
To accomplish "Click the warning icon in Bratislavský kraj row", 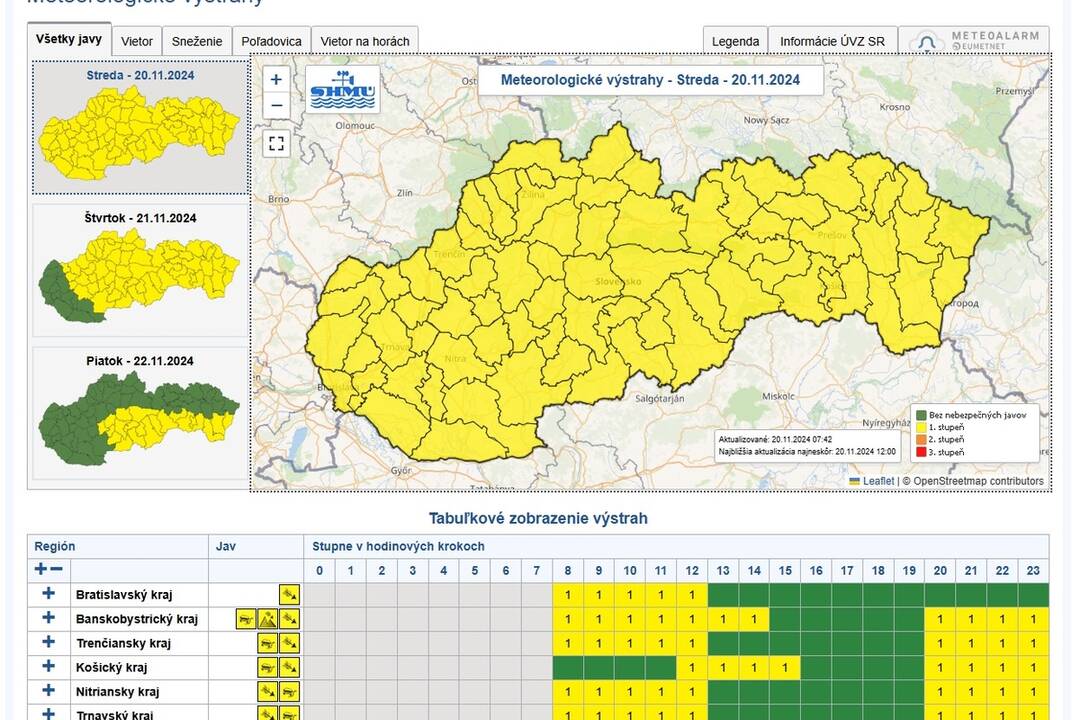I will 289,595.
